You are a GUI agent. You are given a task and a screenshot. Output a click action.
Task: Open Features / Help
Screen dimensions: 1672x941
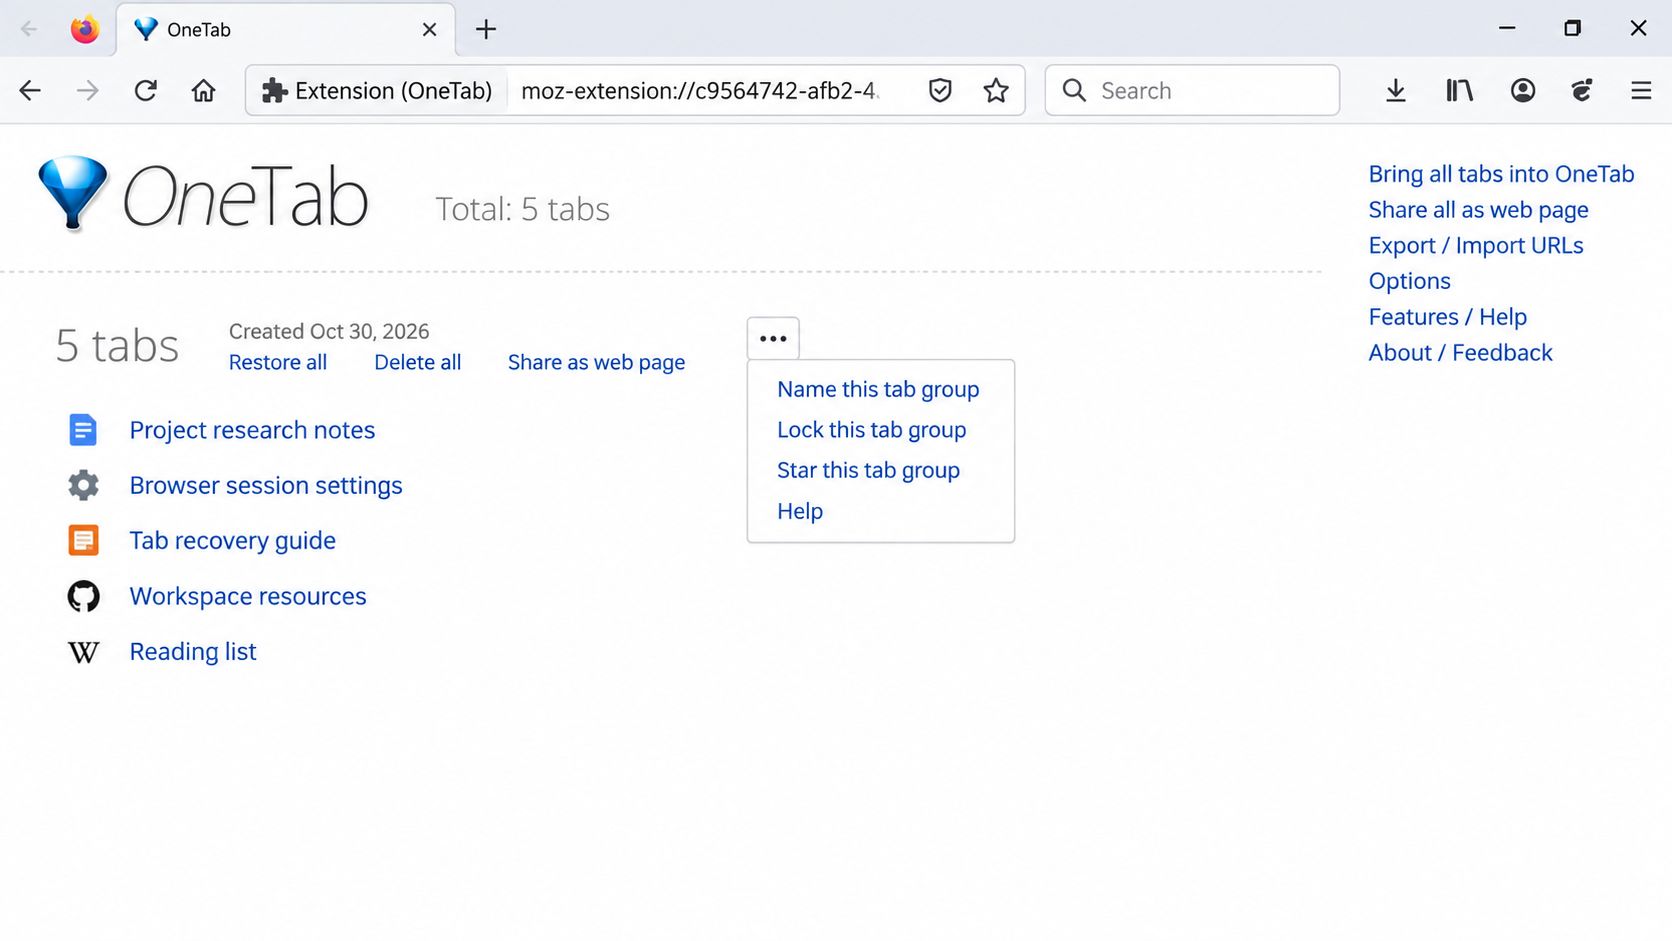point(1447,317)
